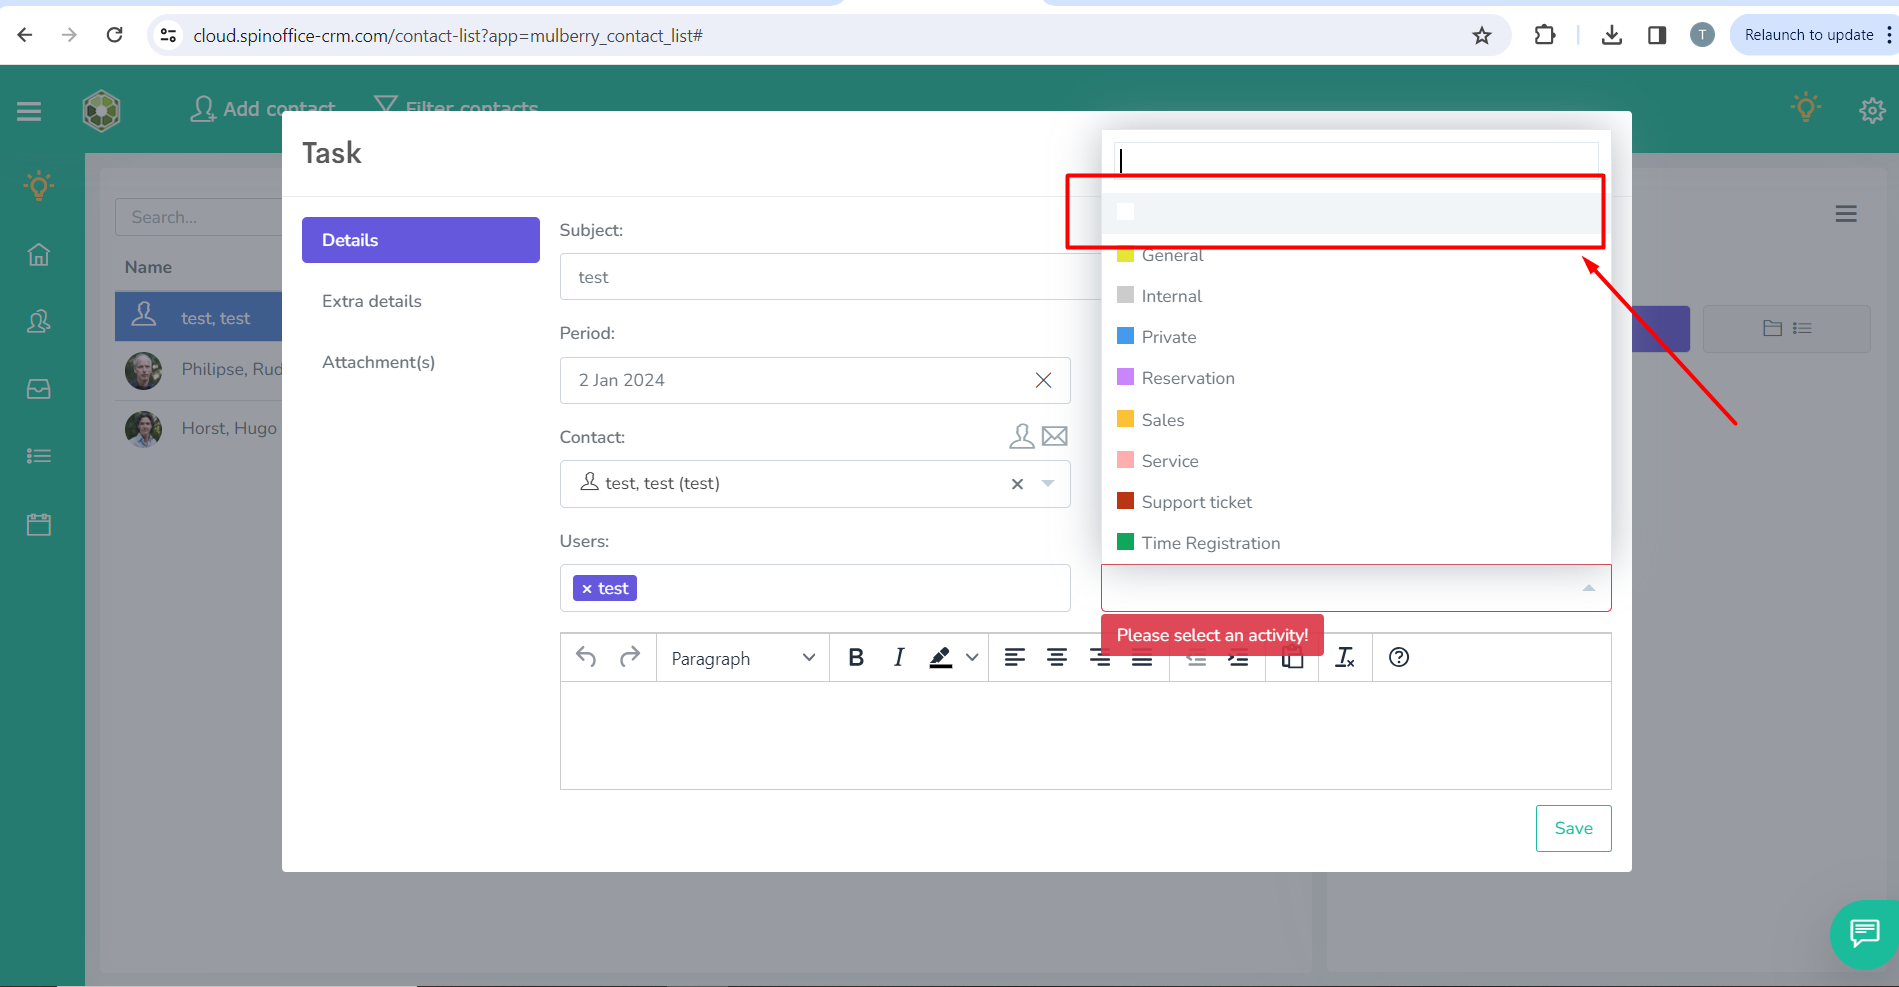Click the Subject input field

point(830,277)
